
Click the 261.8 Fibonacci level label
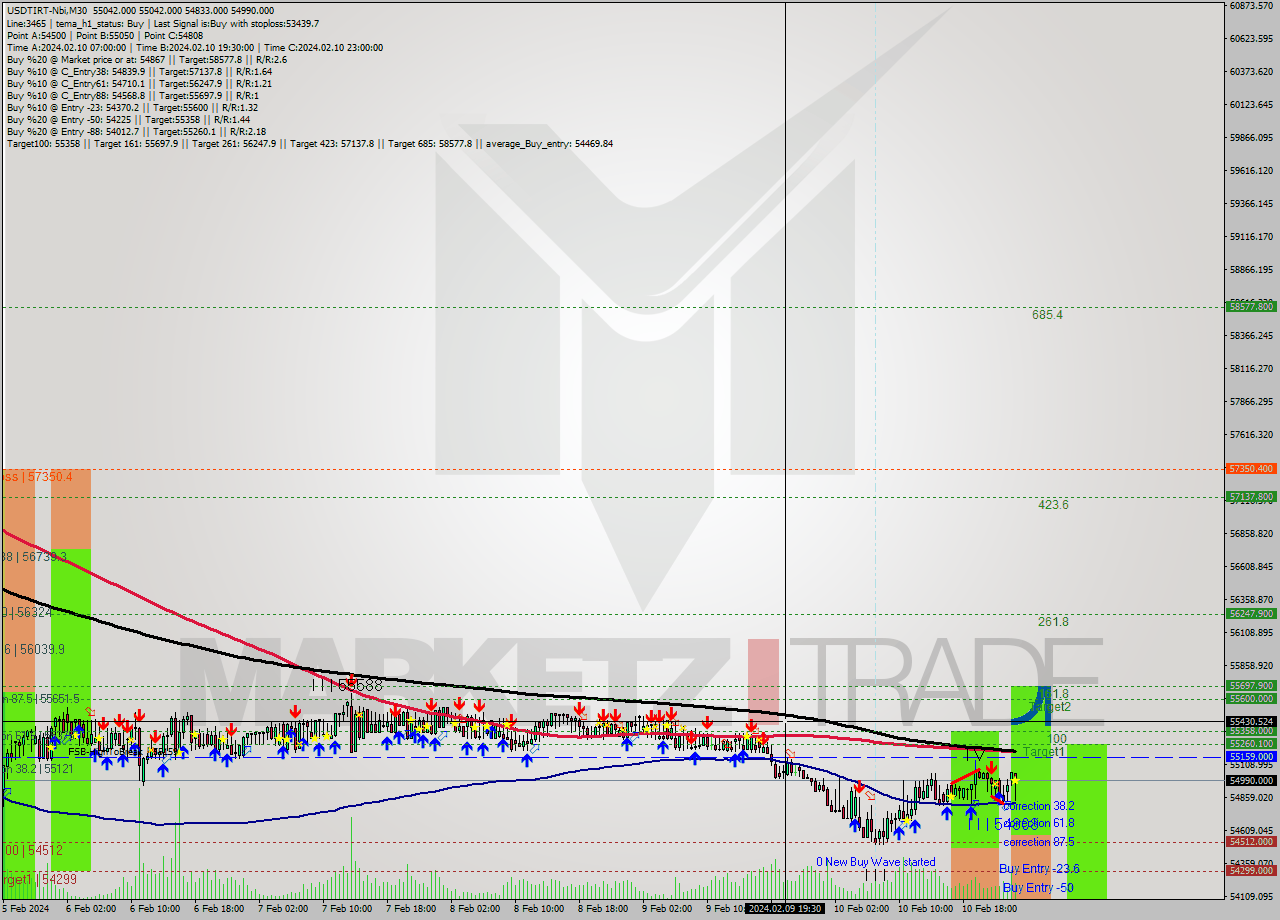(1053, 622)
